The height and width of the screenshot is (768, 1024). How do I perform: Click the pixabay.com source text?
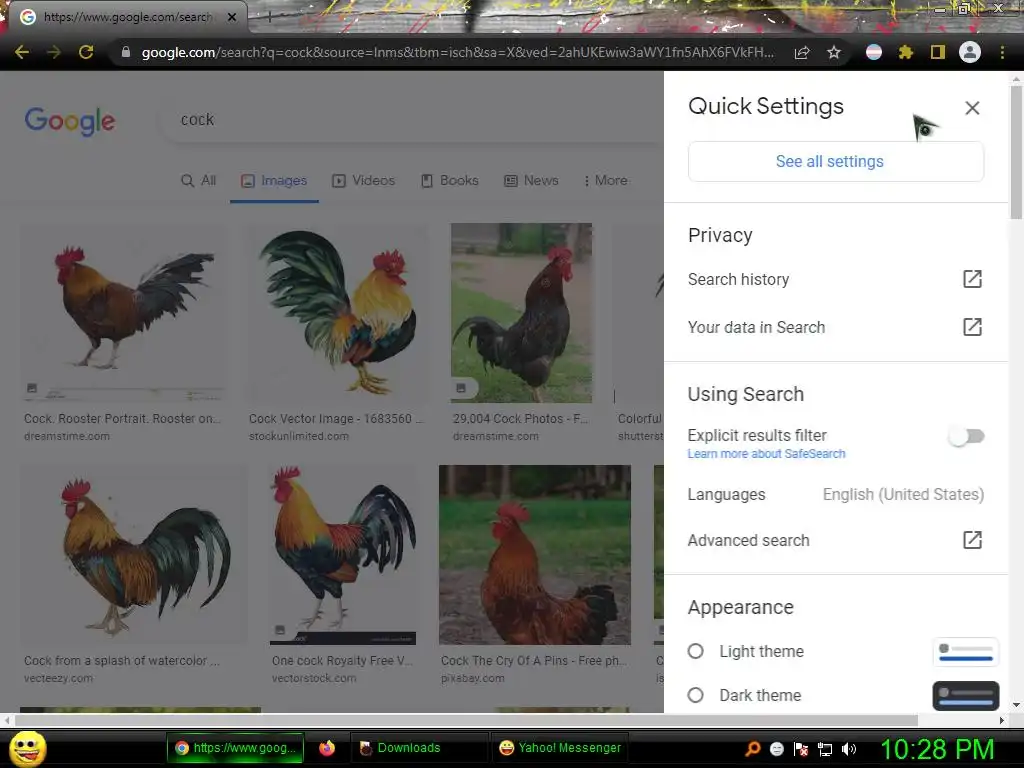coord(472,679)
